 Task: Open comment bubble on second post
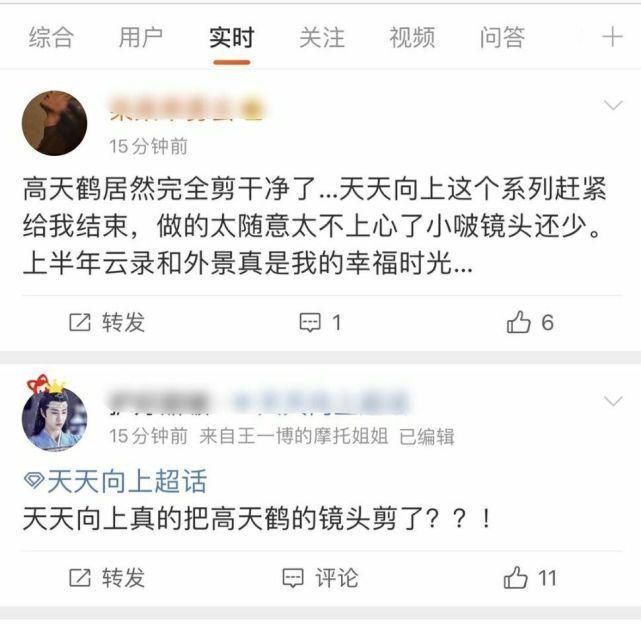(293, 578)
